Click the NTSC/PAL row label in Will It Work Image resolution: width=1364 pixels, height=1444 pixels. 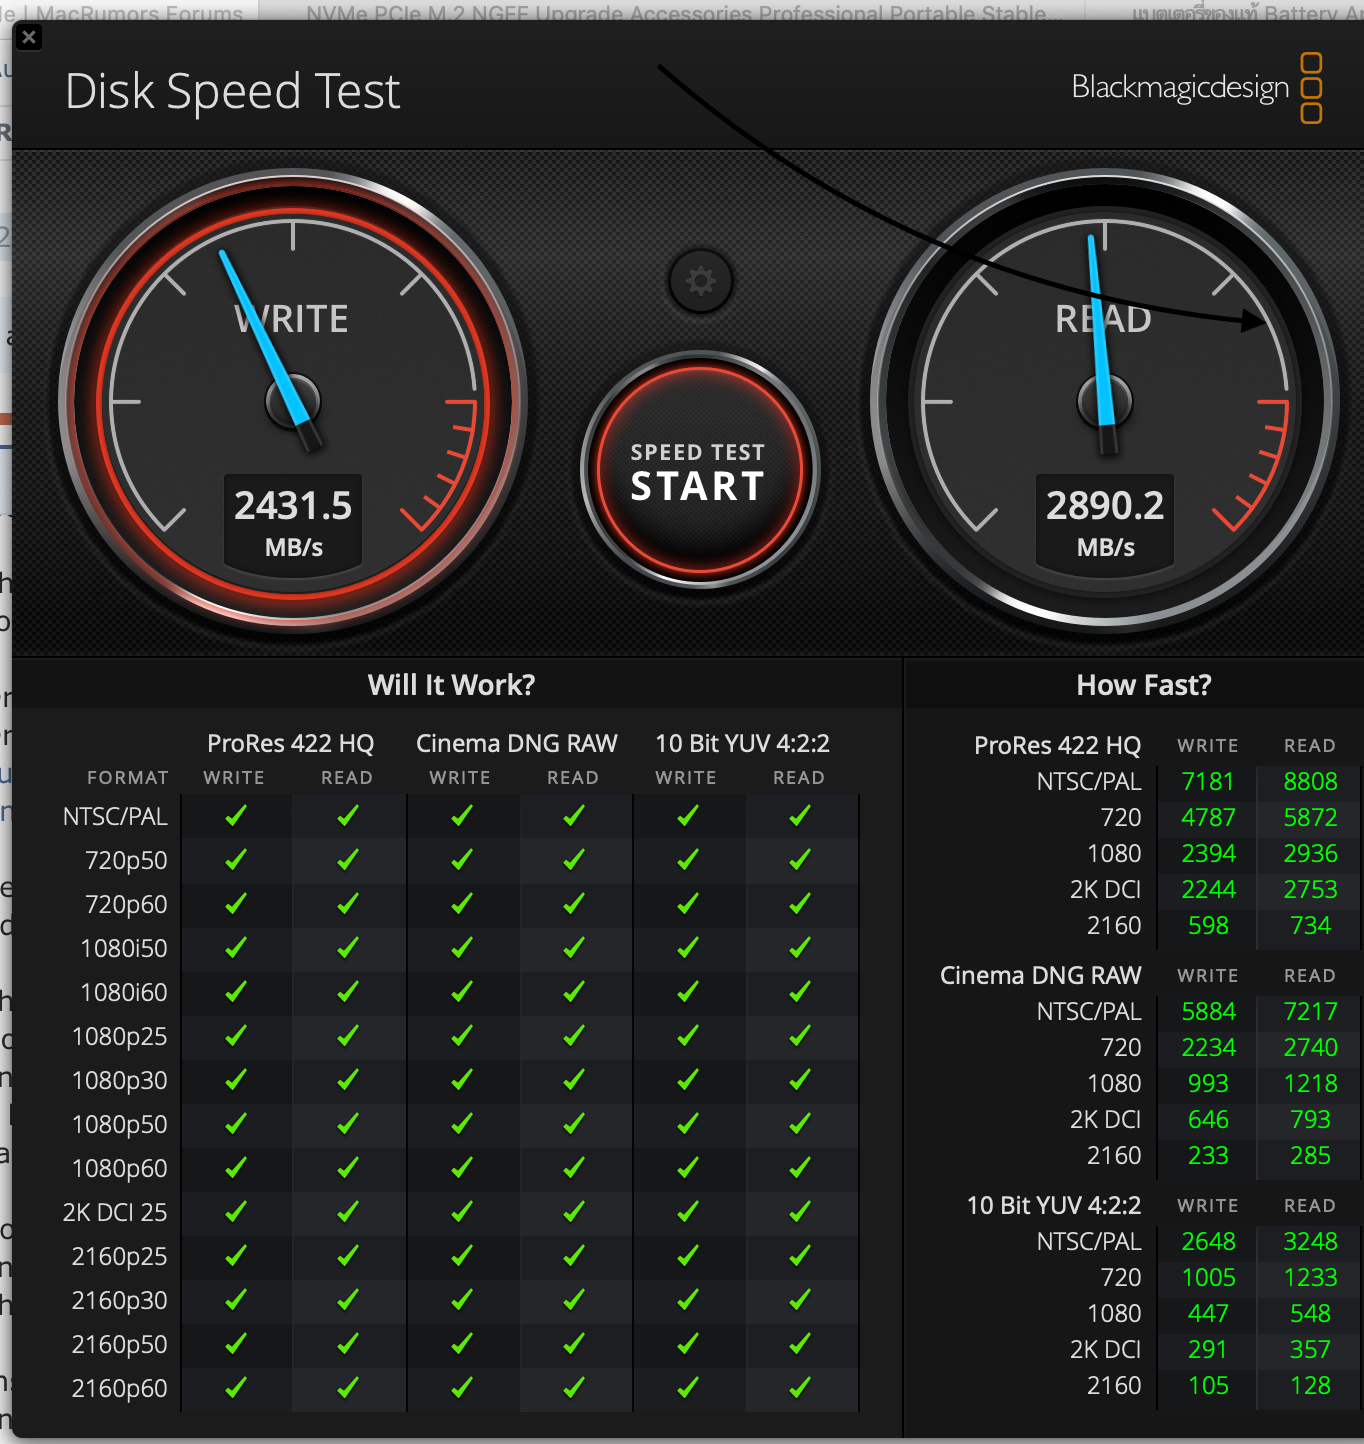click(x=115, y=817)
